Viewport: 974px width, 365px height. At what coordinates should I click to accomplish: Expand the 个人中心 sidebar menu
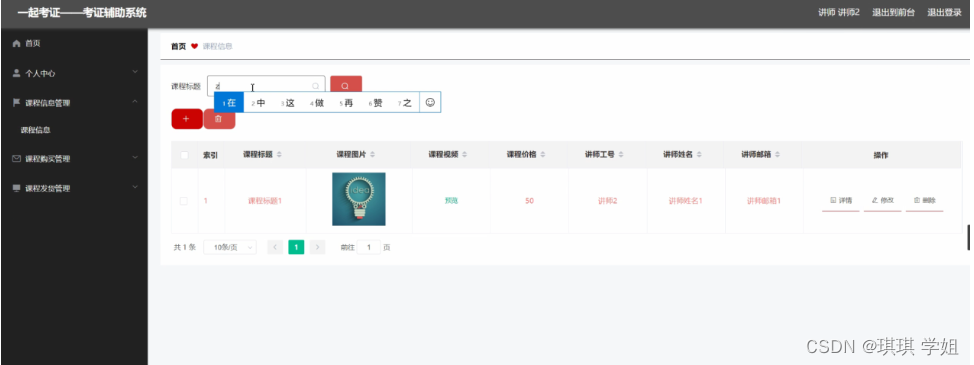click(x=135, y=73)
